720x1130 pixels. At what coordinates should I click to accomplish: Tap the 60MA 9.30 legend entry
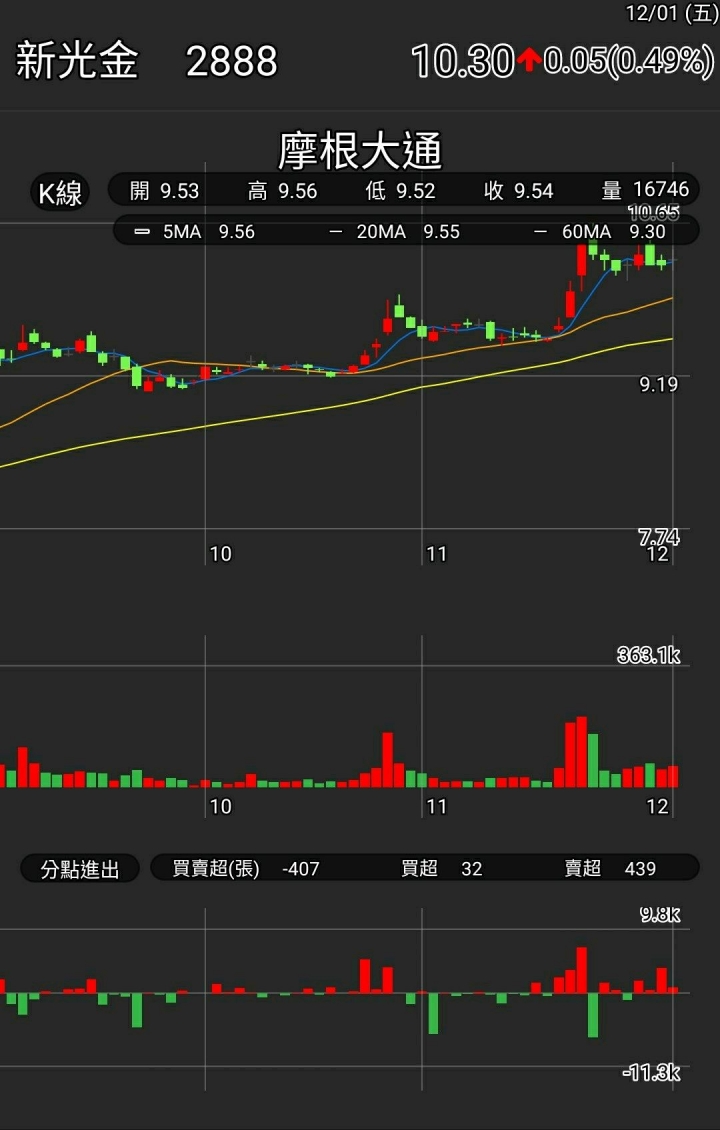[x=600, y=232]
